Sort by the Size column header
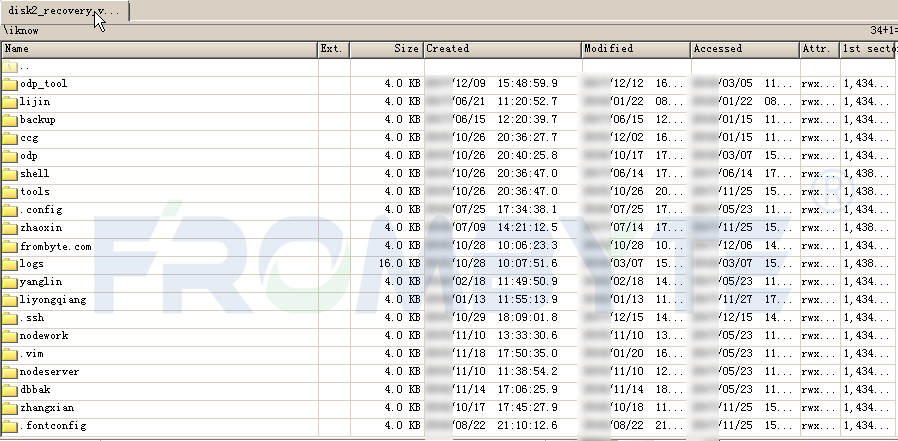 click(x=387, y=49)
